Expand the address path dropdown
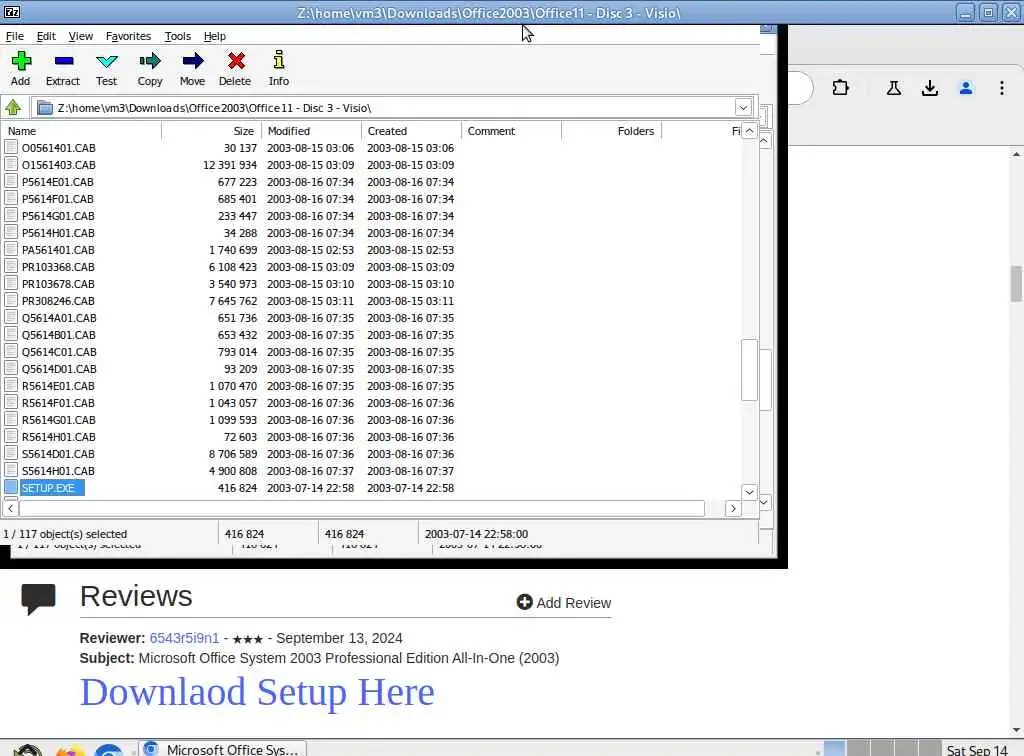The height and width of the screenshot is (756, 1024). pyautogui.click(x=743, y=108)
